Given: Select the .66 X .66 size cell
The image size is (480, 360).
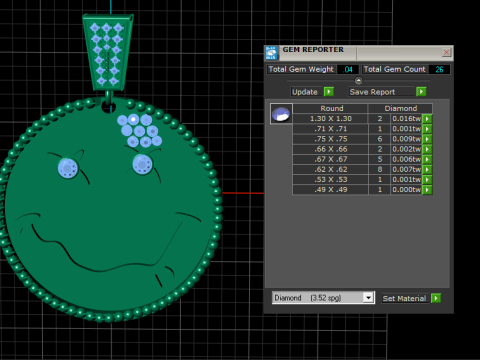Looking at the screenshot, I should (331, 149).
